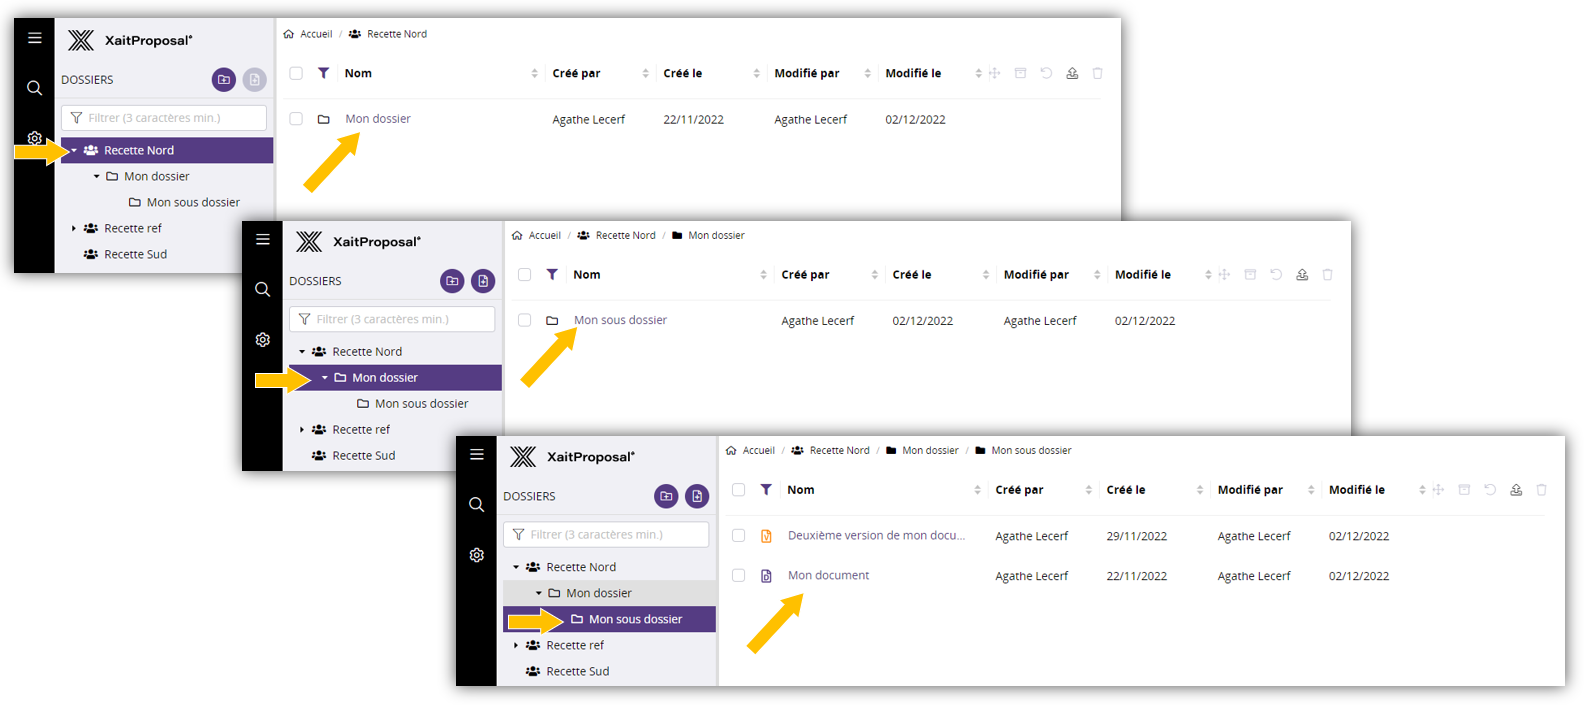Viewport: 1587px width, 708px height.
Task: Tick the checkbox beside Mon document
Action: (x=739, y=576)
